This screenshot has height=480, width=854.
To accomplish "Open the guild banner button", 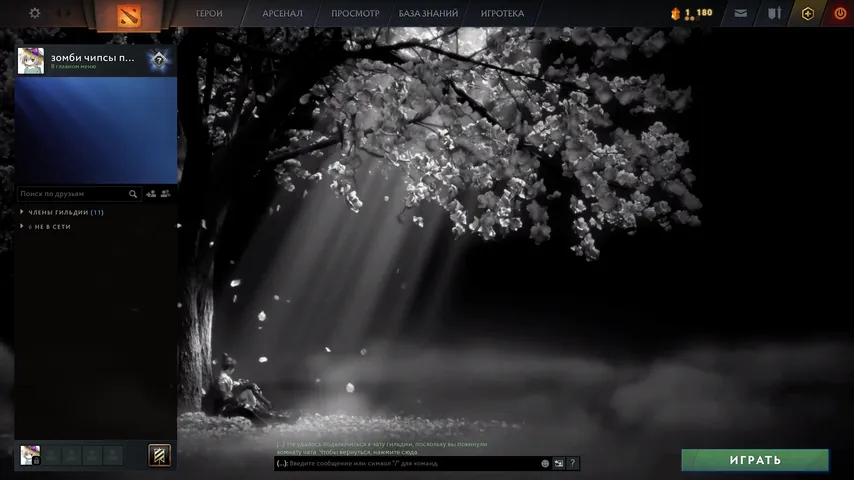I will coord(159,455).
